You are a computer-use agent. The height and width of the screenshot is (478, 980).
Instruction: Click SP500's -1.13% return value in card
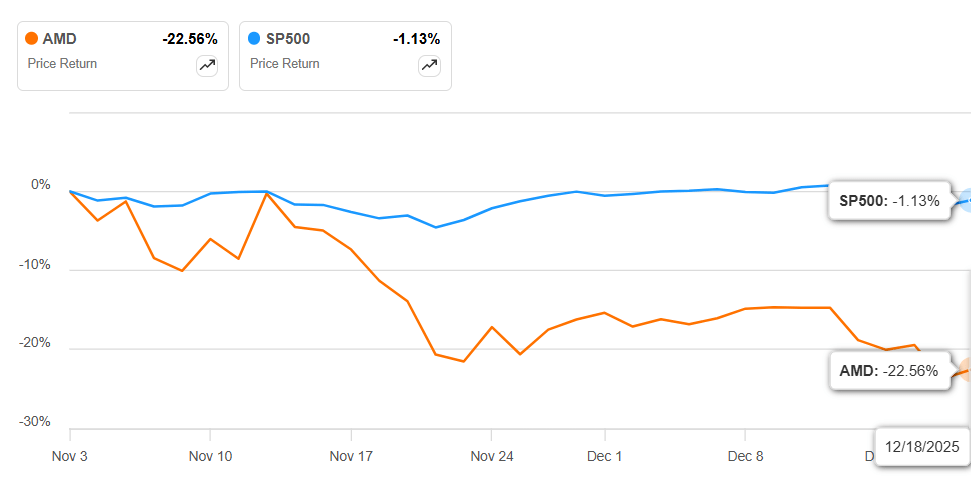tap(416, 39)
